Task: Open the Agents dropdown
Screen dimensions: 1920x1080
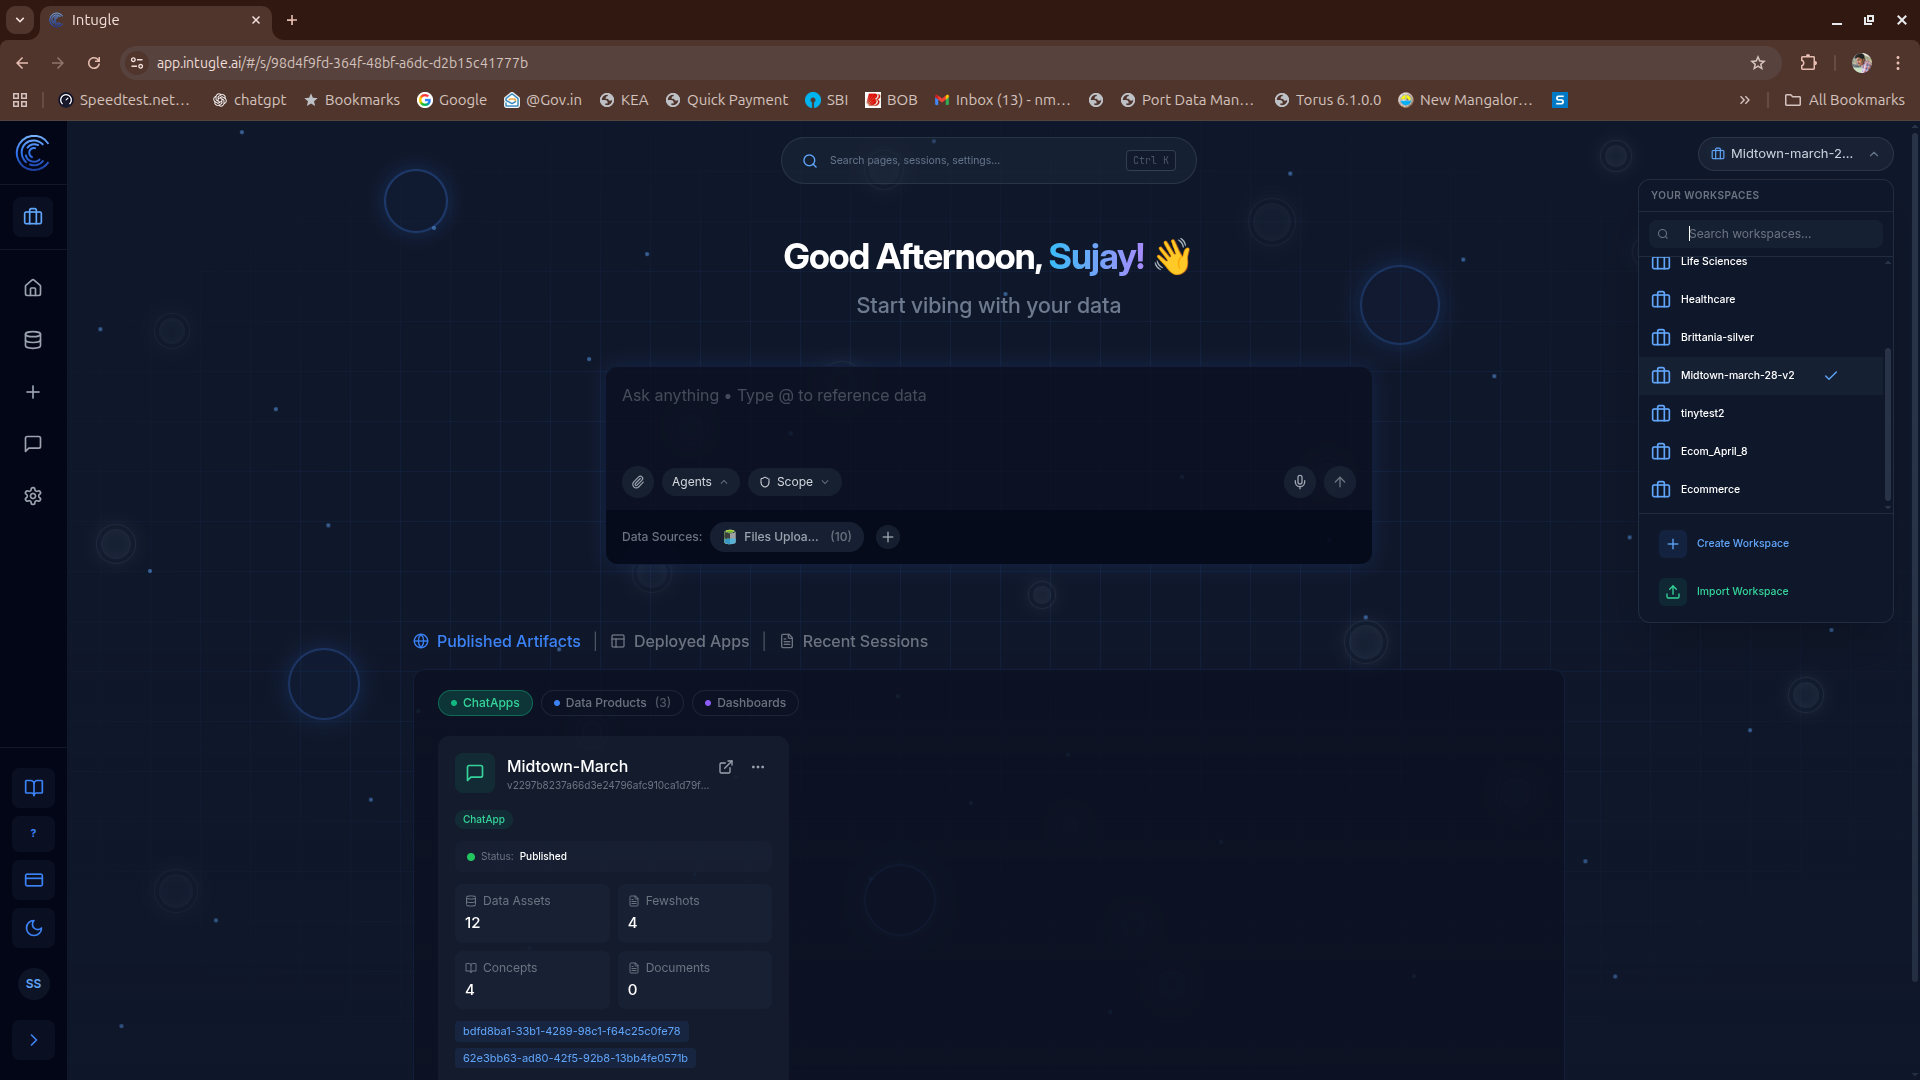Action: click(x=700, y=482)
